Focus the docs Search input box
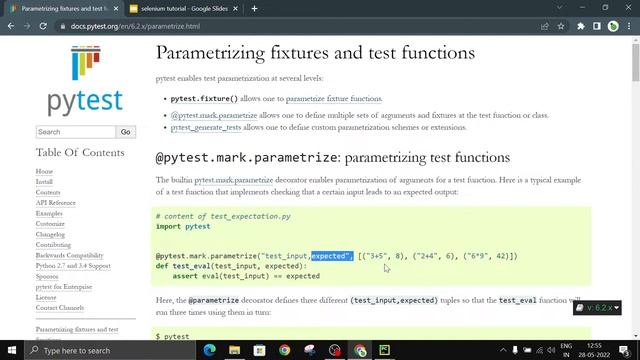 76,132
